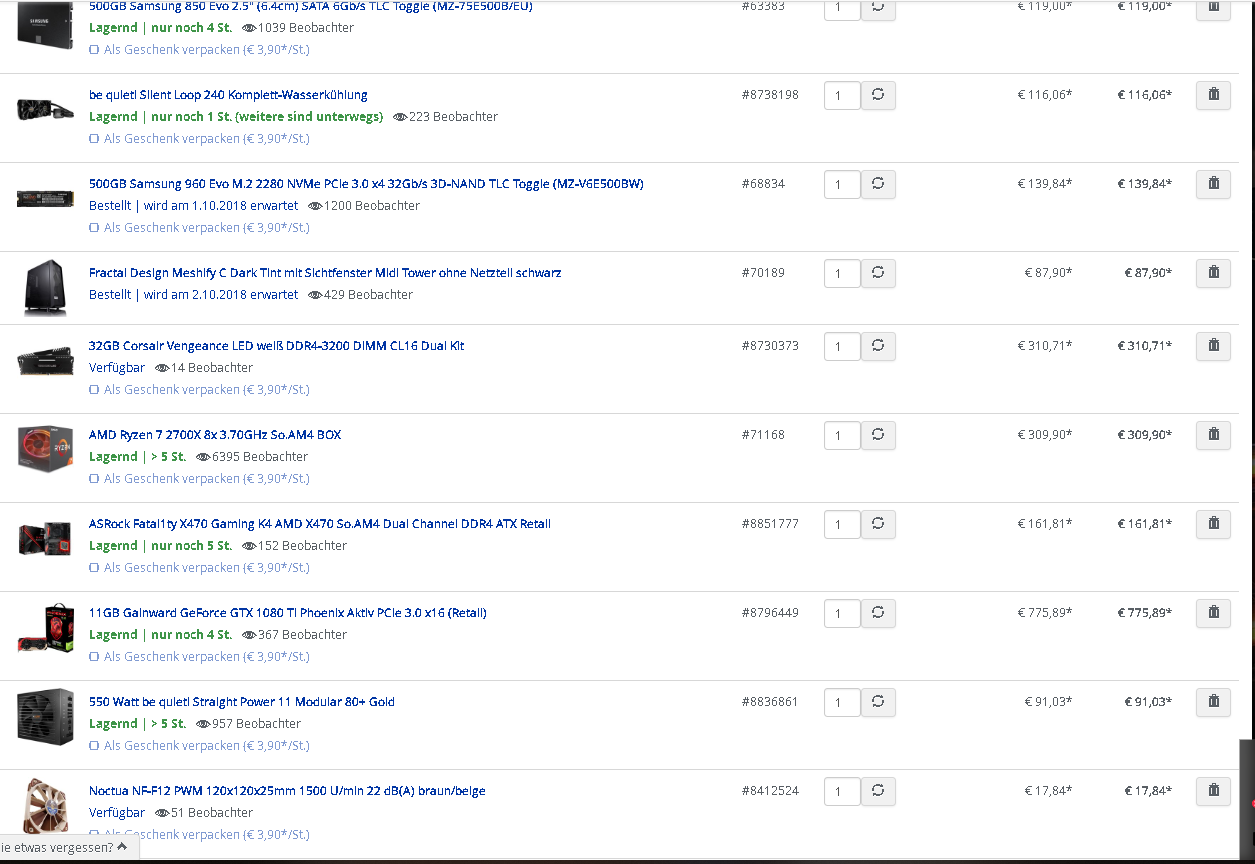Click the Corsair Vengeance RAM thumbnail
The image size is (1255, 864).
[x=46, y=360]
